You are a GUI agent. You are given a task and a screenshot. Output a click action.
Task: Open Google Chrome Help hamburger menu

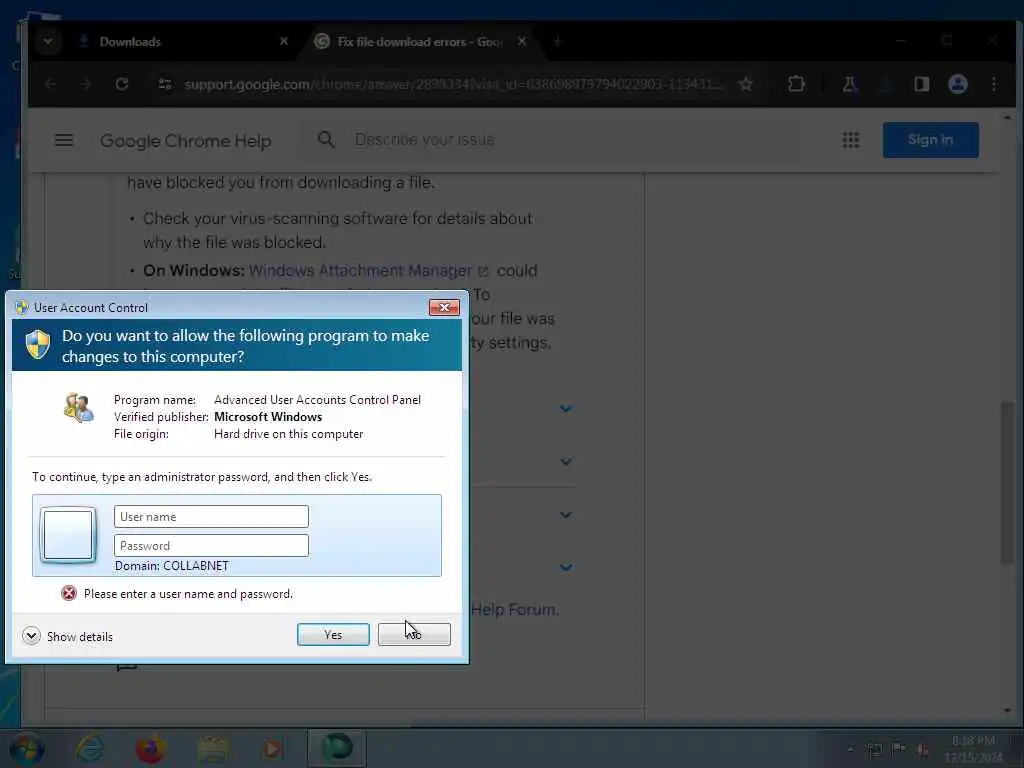[63, 140]
